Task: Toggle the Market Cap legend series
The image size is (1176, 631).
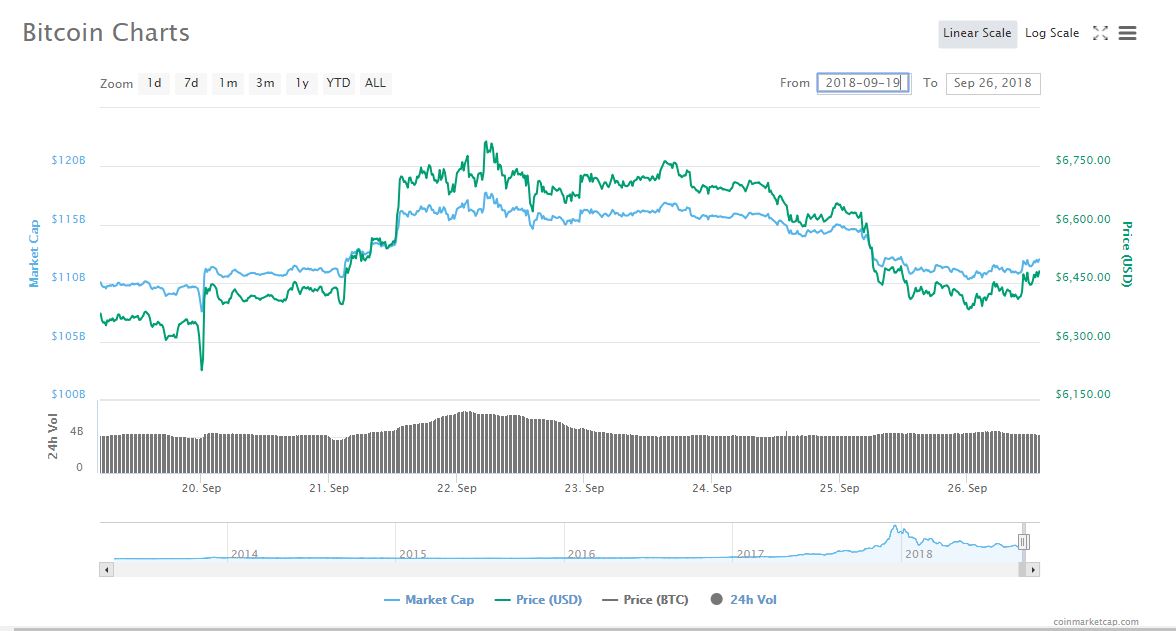Action: coord(429,600)
